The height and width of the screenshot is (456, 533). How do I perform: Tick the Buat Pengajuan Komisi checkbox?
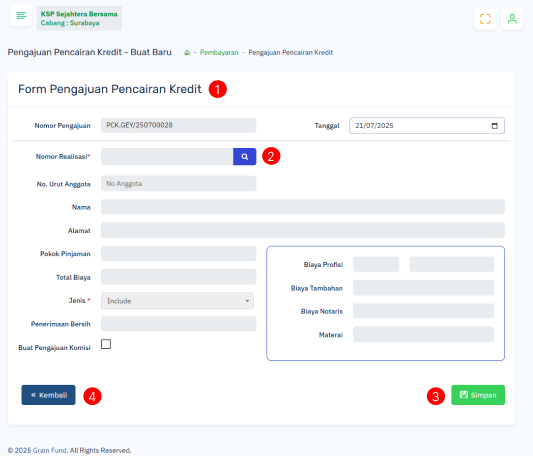106,344
